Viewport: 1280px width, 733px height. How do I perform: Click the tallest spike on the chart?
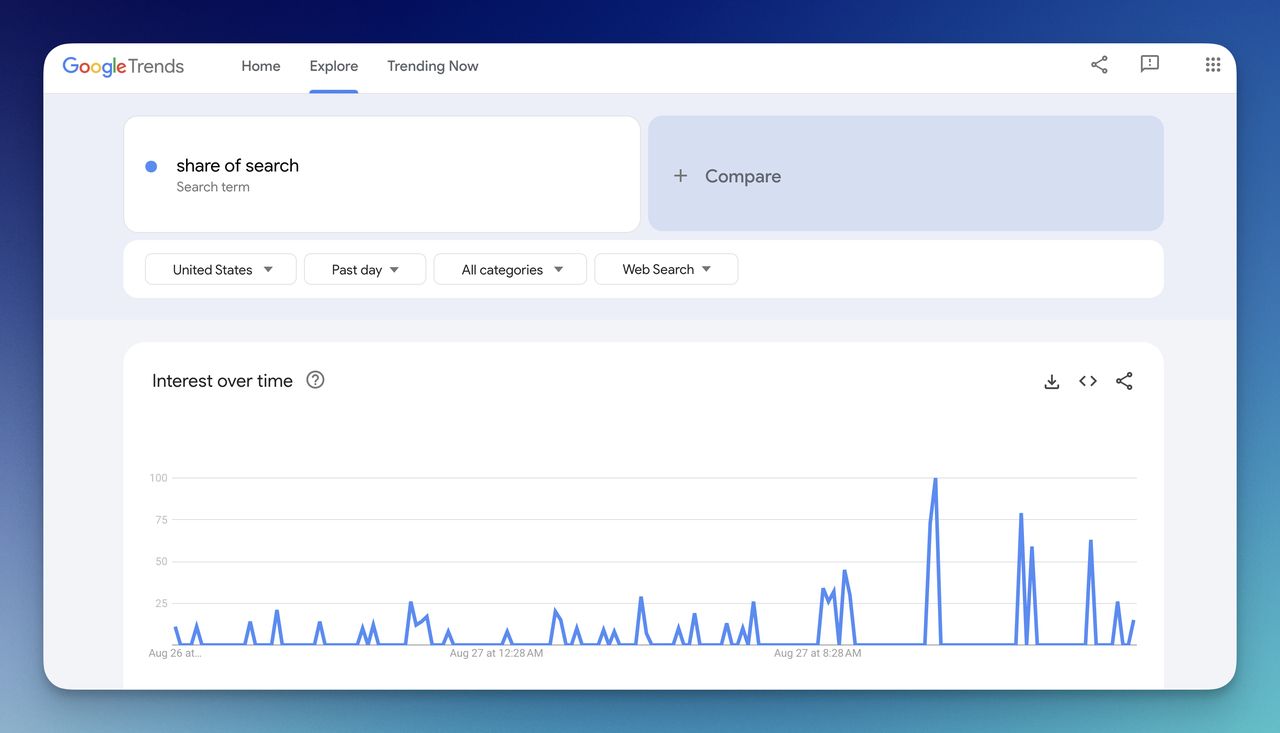(x=935, y=480)
